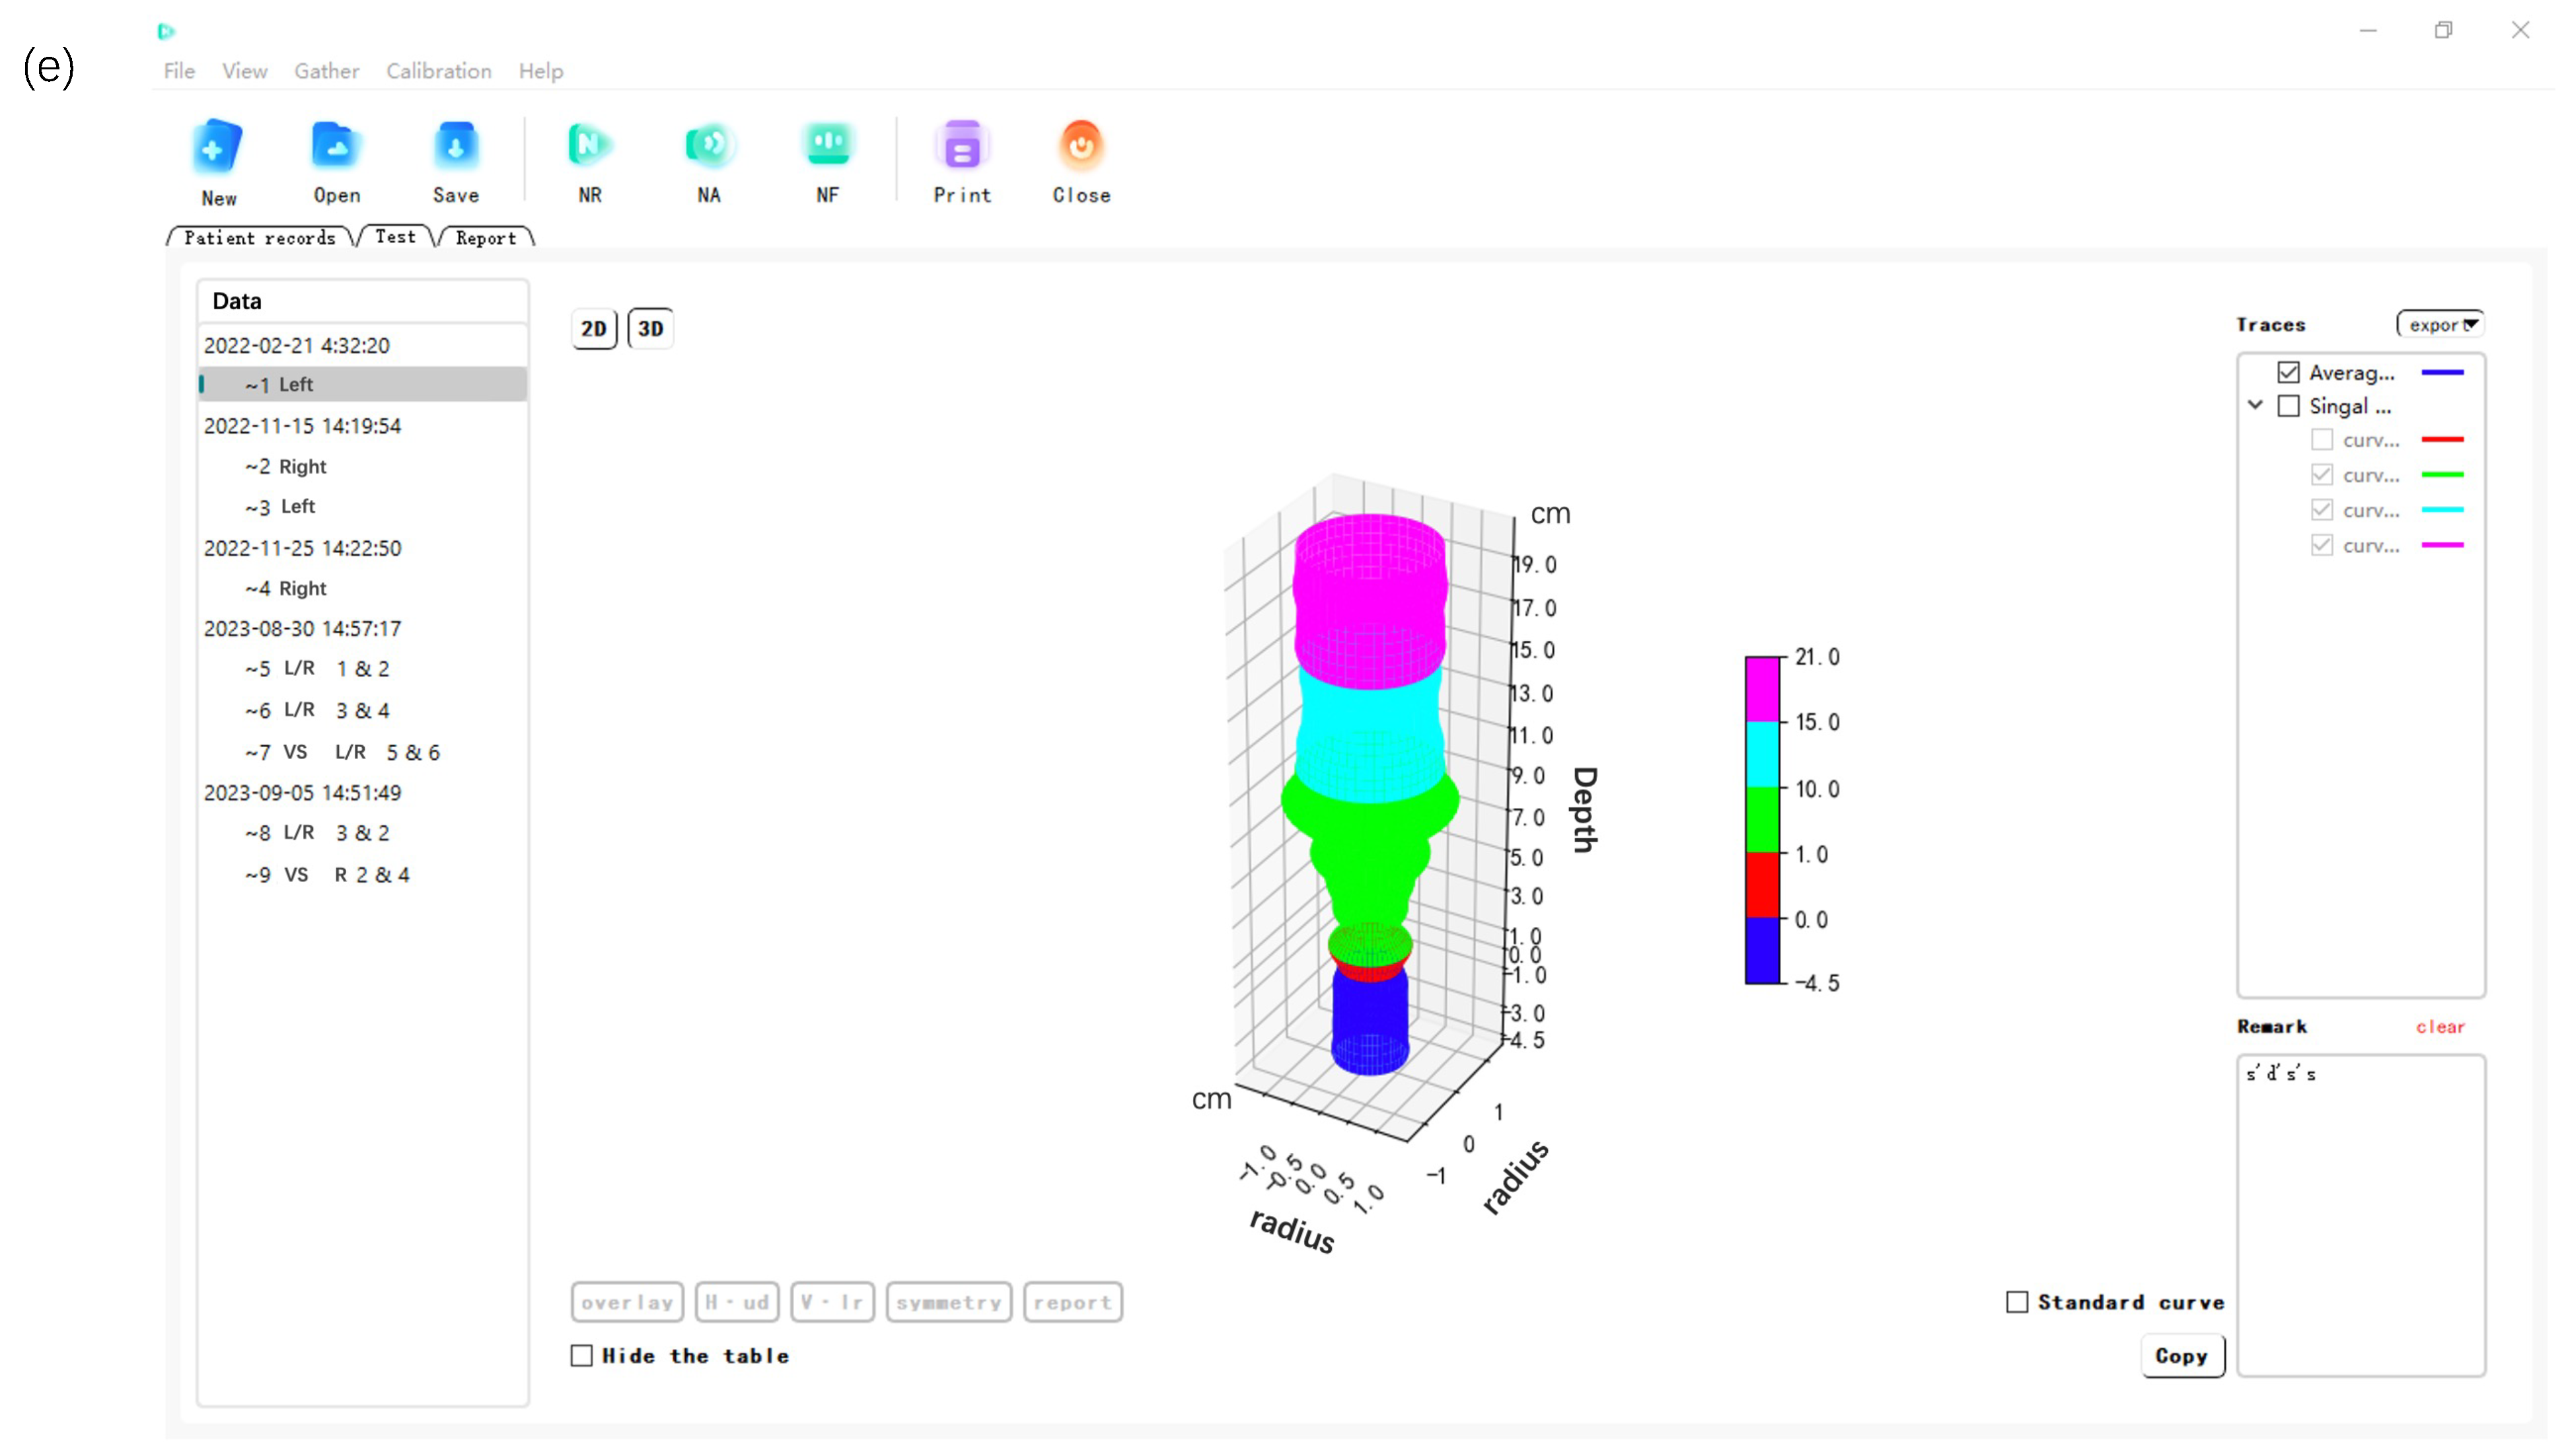The image size is (2566, 1456).
Task: Open the Gather menu
Action: [x=326, y=71]
